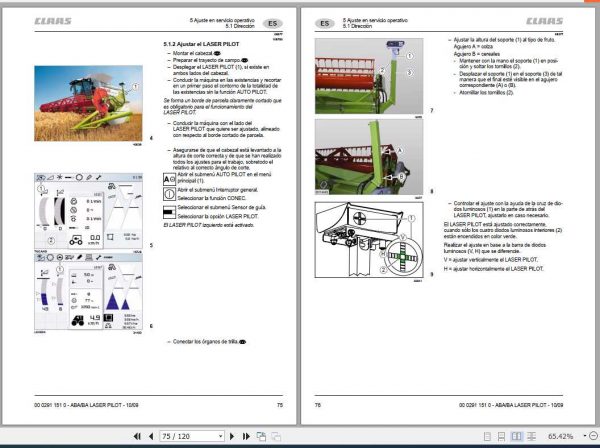Click the page number 76 in the footer
The width and height of the screenshot is (600, 448).
pyautogui.click(x=318, y=405)
